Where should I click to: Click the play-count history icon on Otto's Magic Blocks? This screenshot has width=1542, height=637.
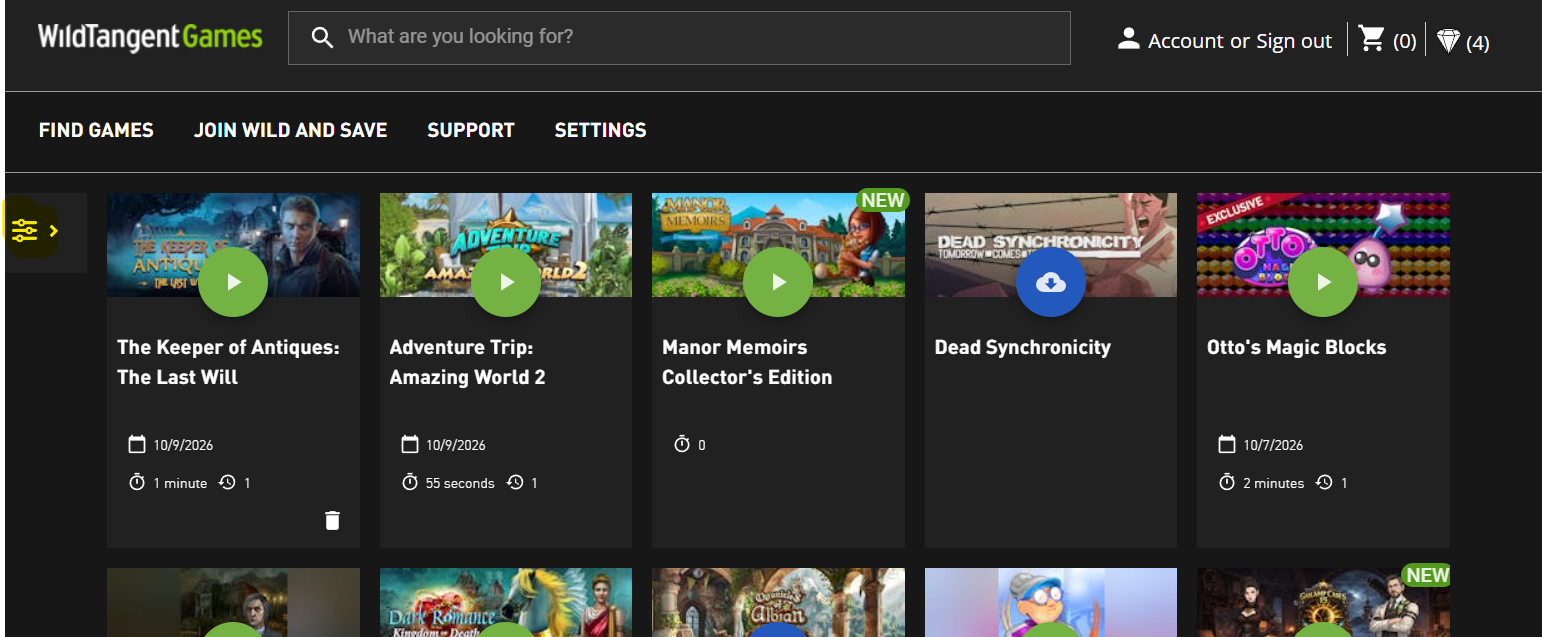[x=1324, y=482]
